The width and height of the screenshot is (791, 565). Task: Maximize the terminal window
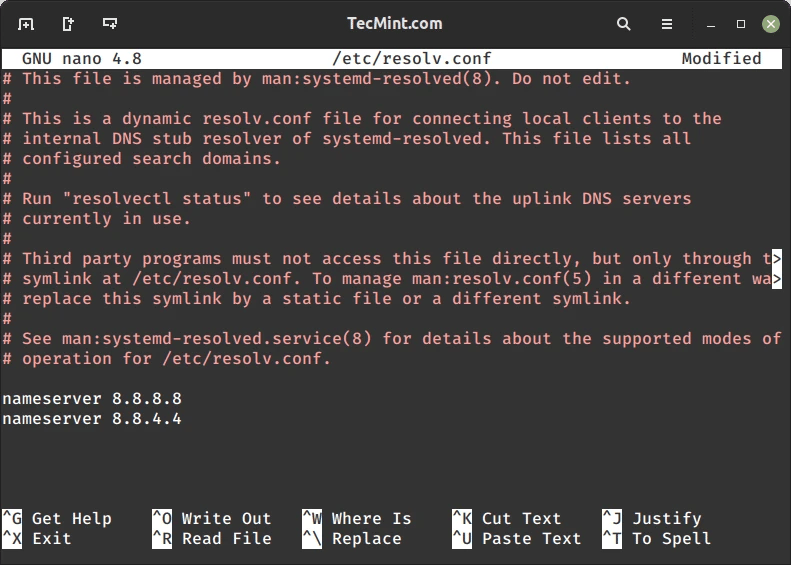click(x=741, y=23)
